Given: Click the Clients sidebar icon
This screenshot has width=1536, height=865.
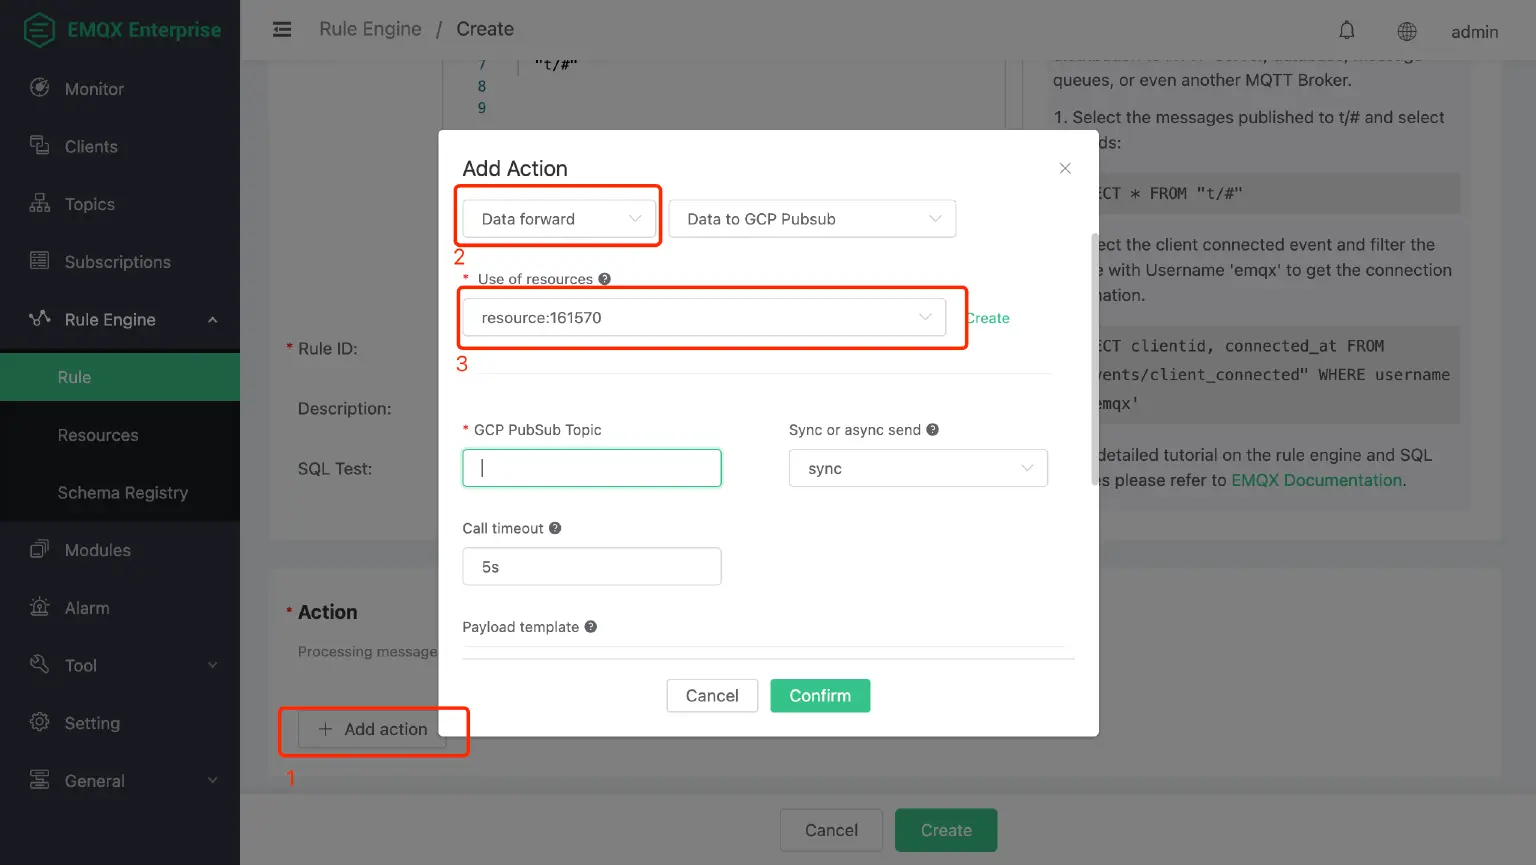Looking at the screenshot, I should coord(40,146).
